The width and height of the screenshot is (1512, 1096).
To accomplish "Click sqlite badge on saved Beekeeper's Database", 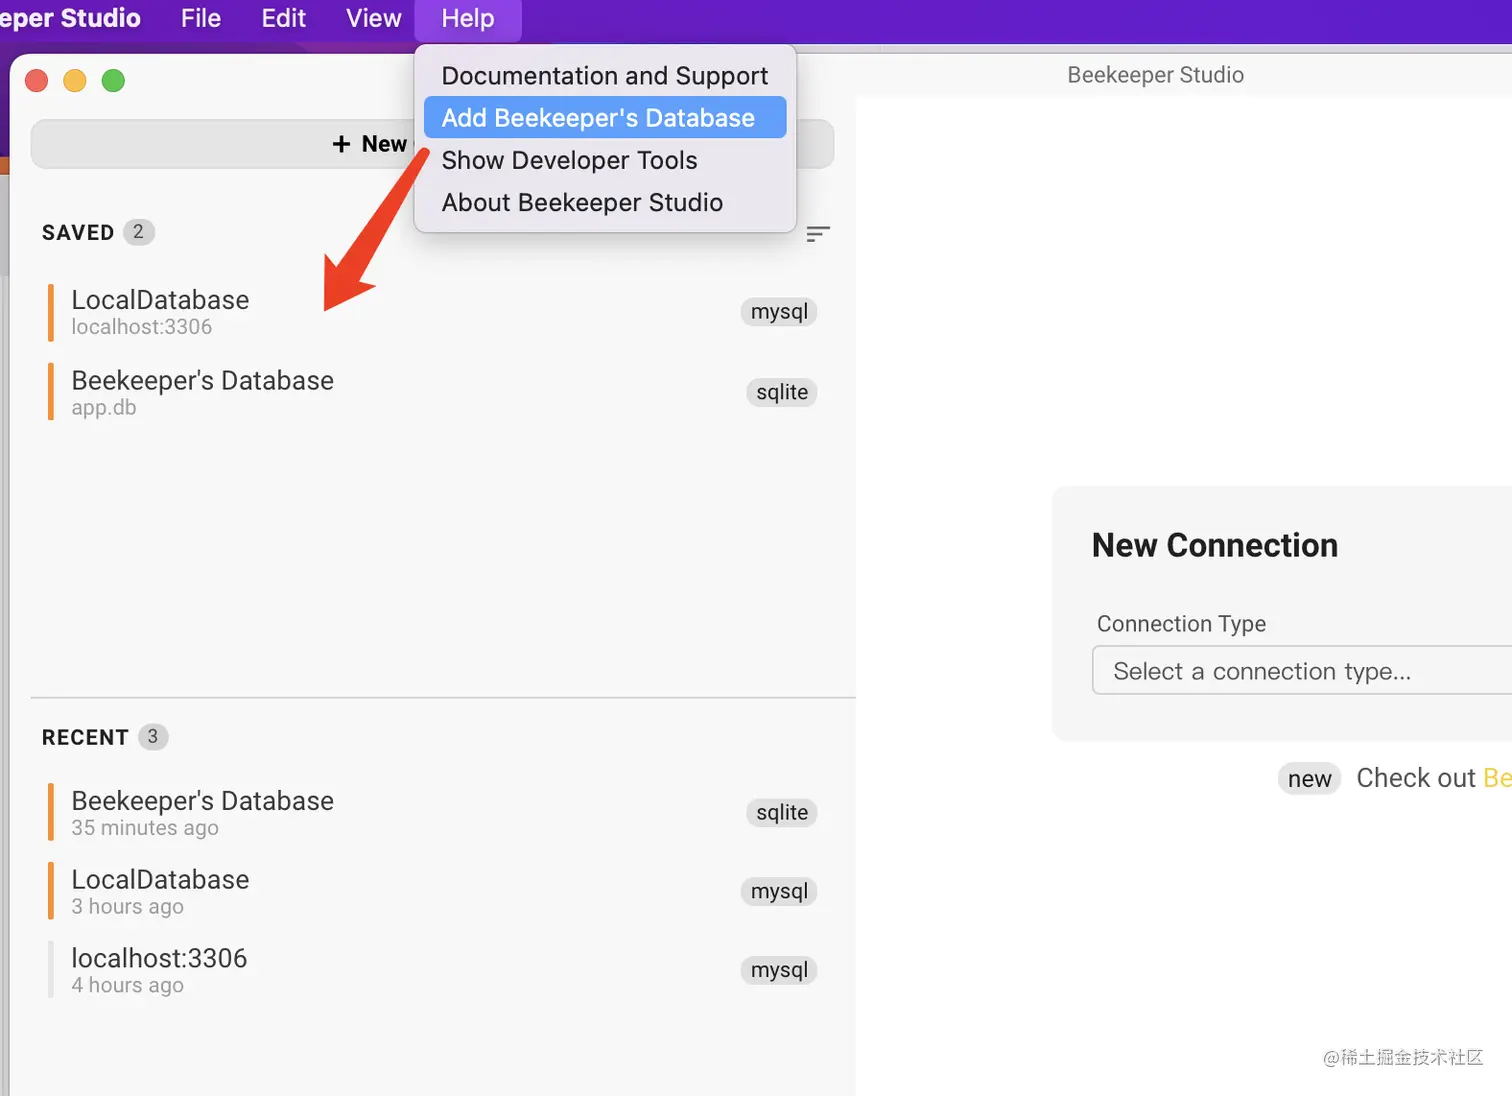I will [782, 392].
